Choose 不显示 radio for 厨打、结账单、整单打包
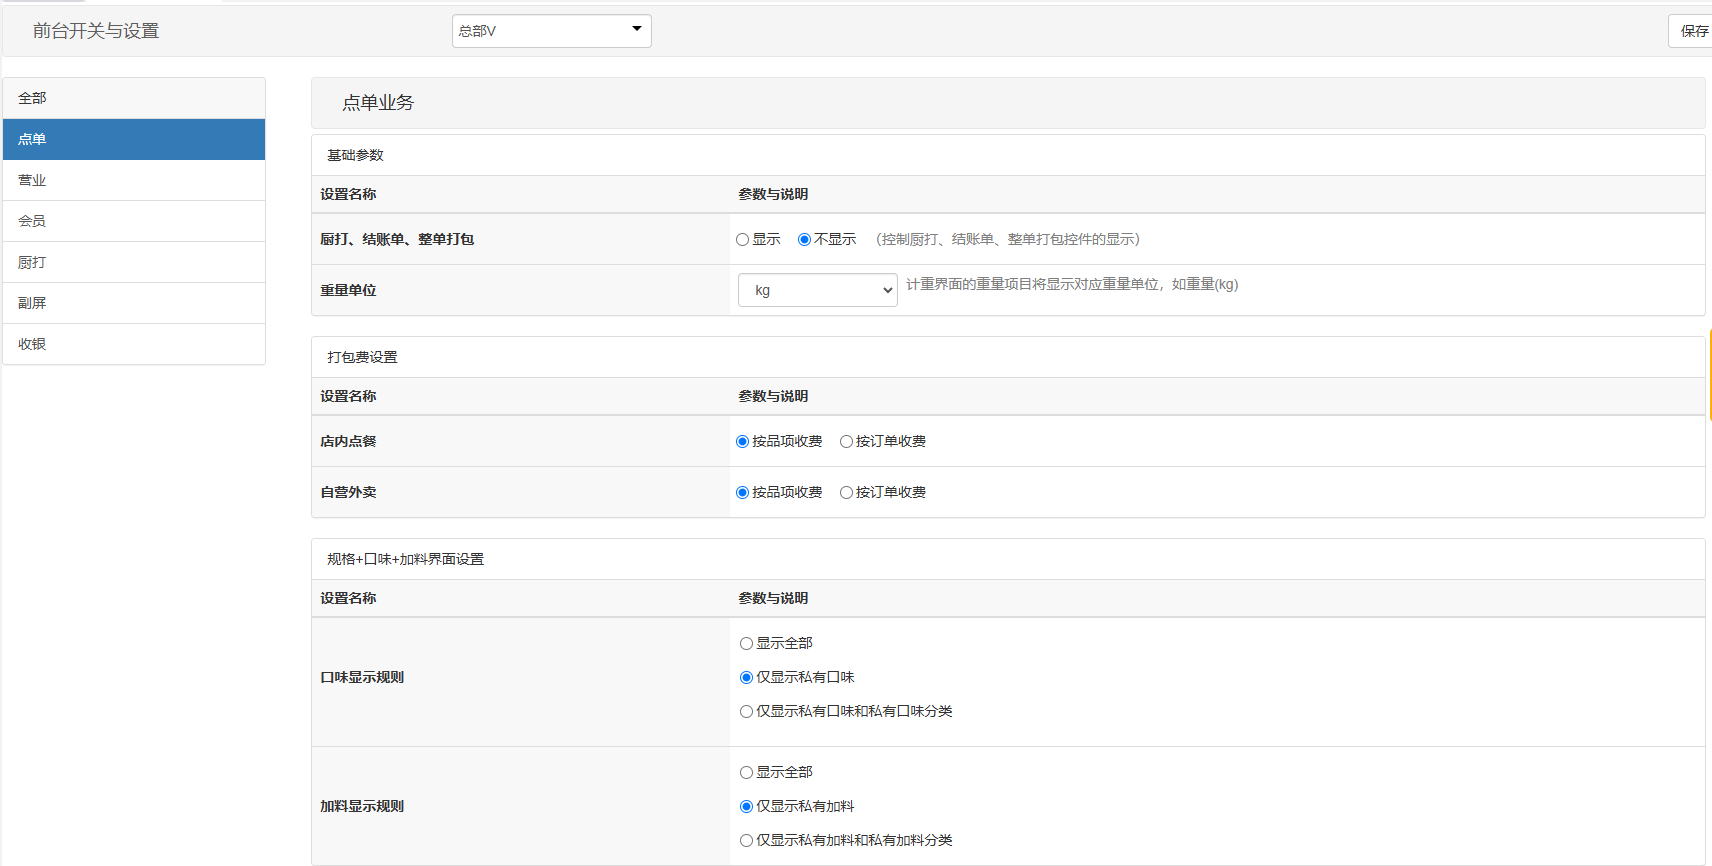 (x=805, y=240)
